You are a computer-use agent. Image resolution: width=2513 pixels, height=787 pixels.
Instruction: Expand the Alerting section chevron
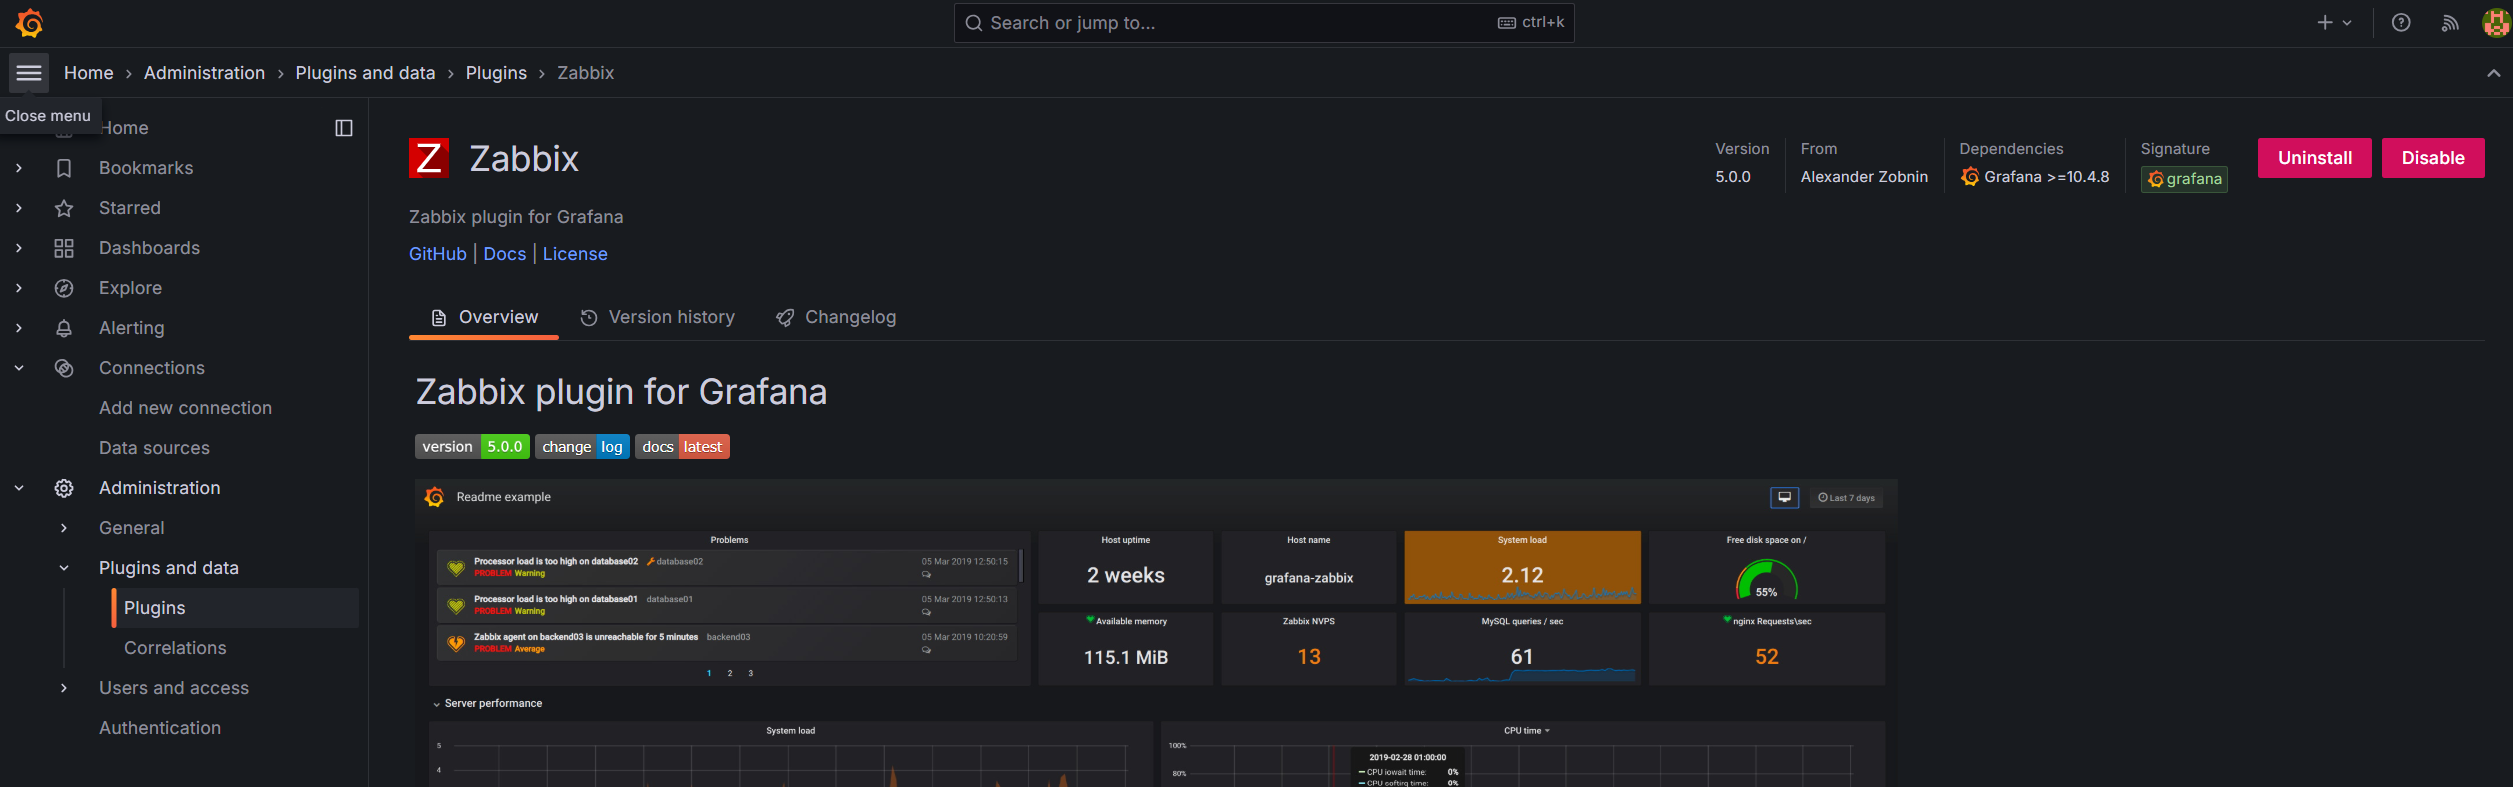coord(19,328)
